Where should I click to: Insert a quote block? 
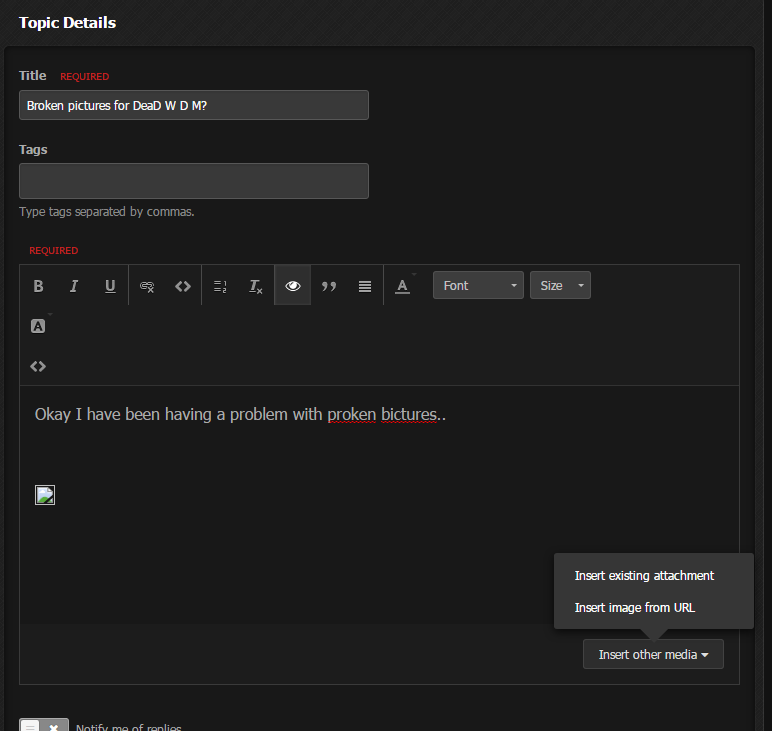(328, 286)
